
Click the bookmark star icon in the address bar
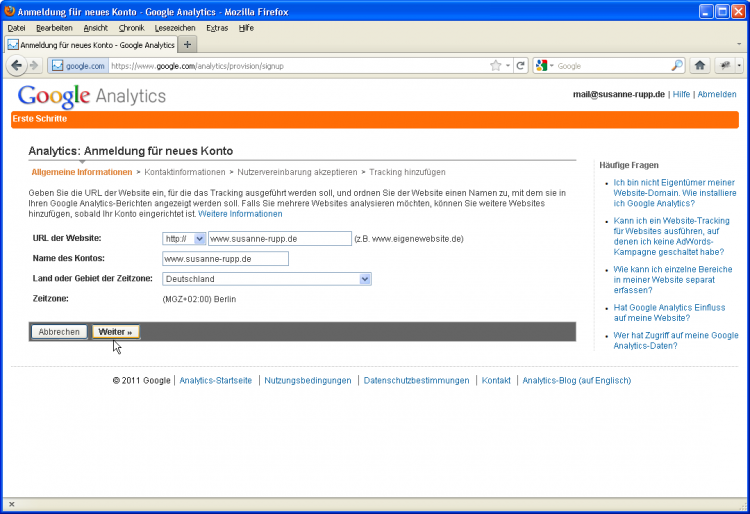point(496,66)
